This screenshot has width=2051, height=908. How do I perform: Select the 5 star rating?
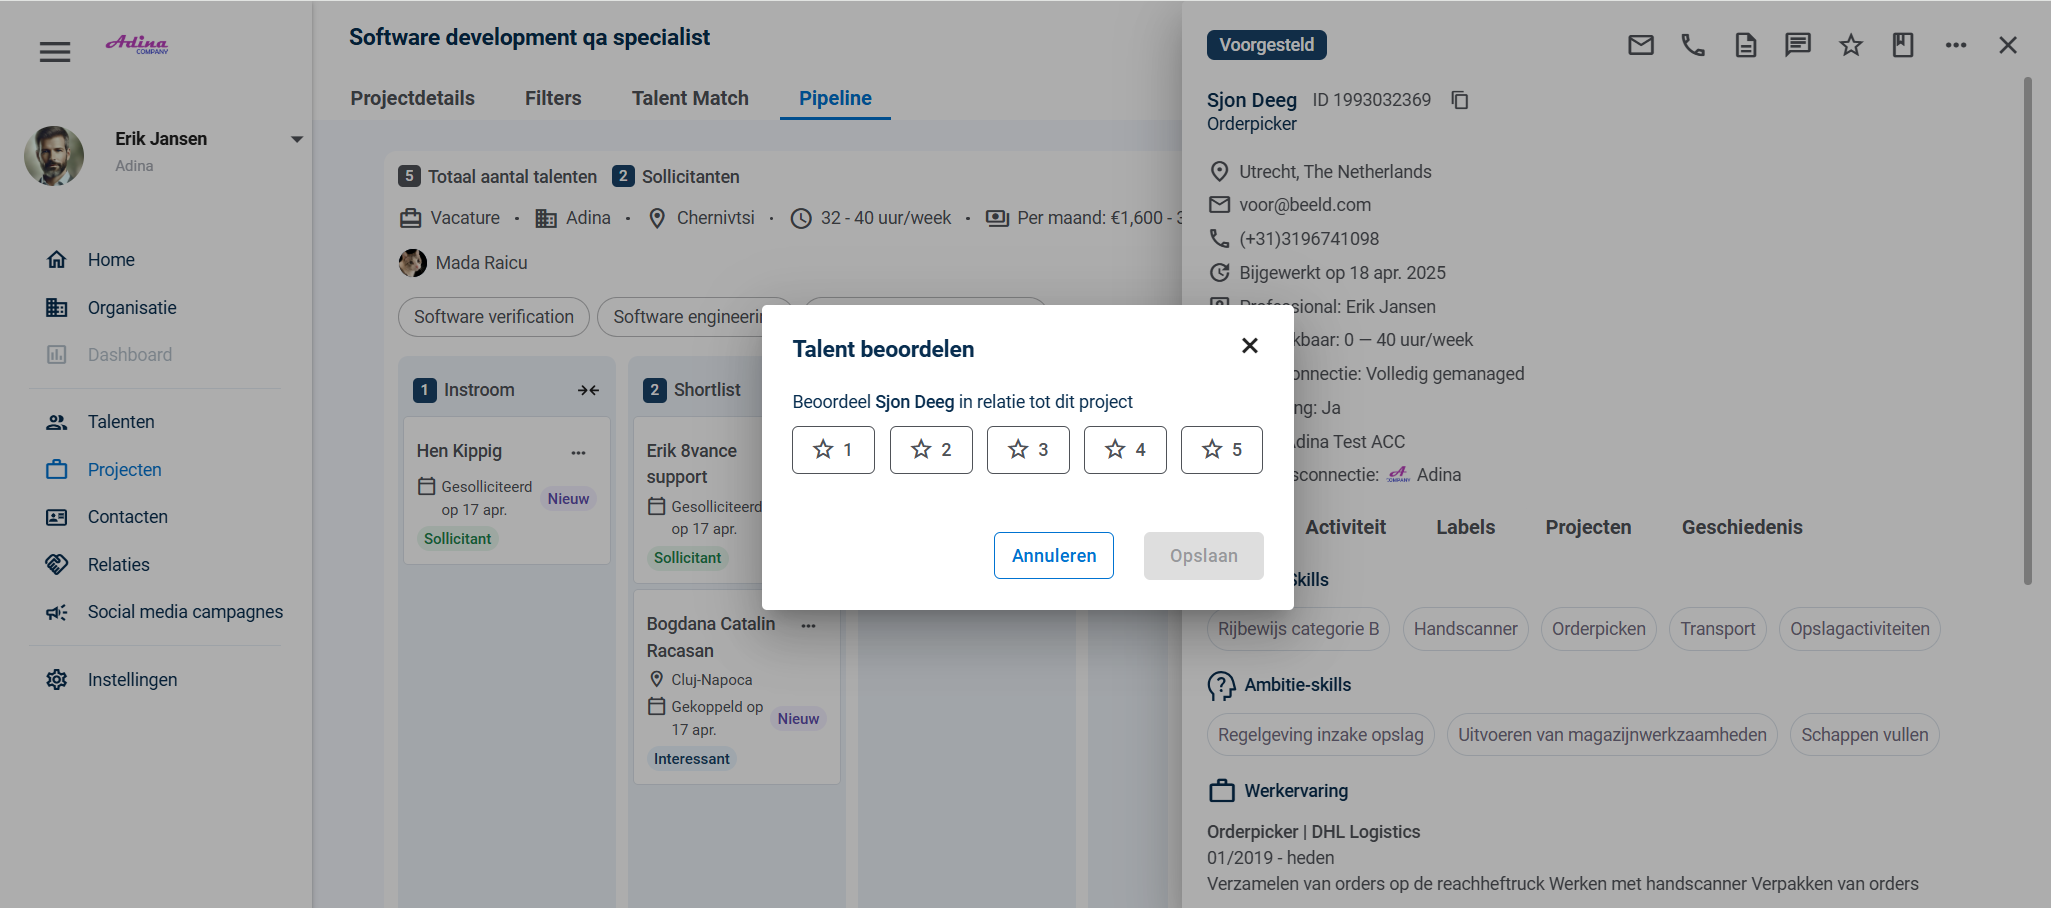click(1222, 450)
